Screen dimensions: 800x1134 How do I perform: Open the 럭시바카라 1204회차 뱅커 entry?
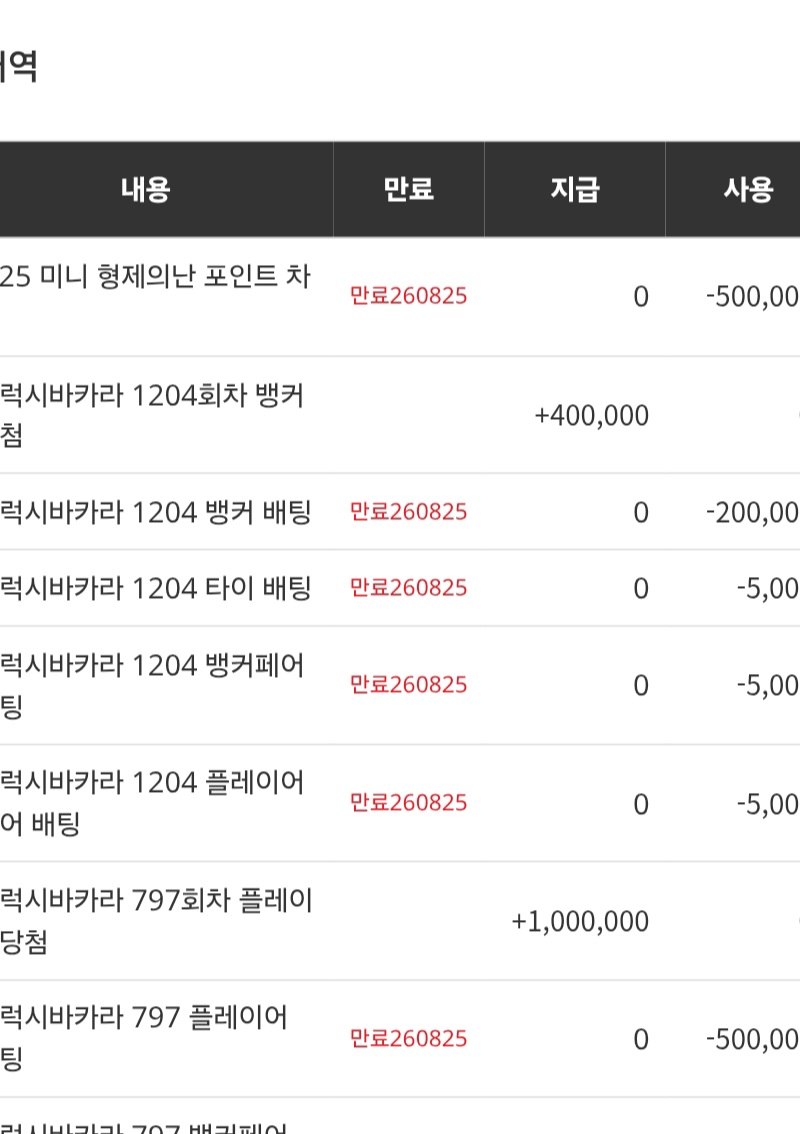click(152, 415)
